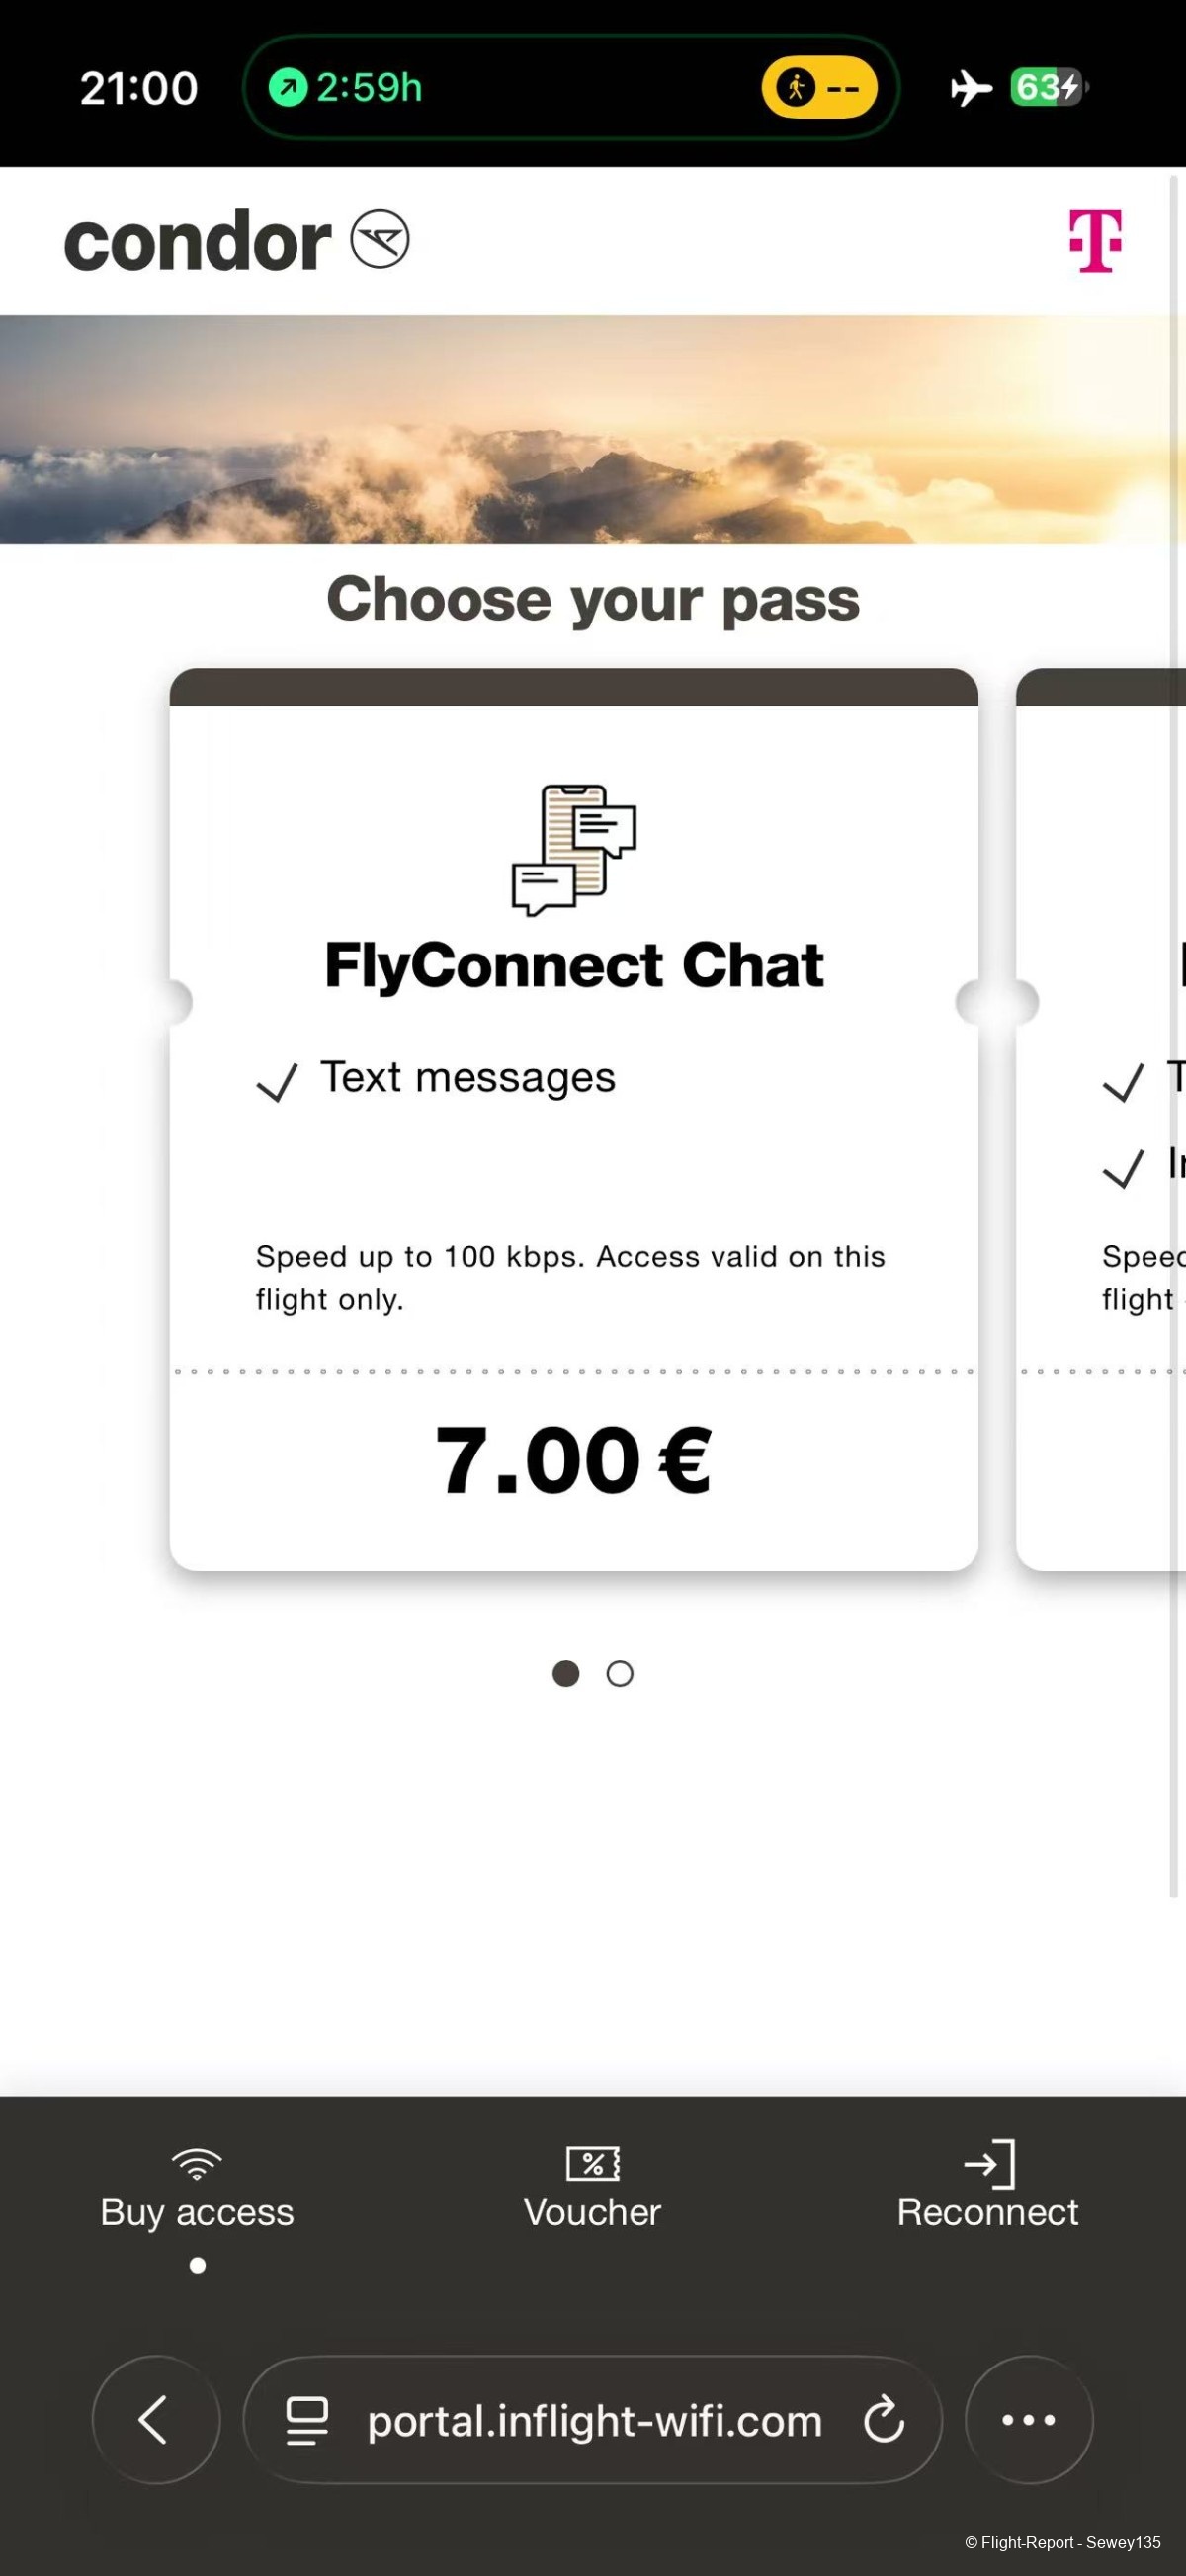
Task: Switch to the second carousel page dot
Action: [x=620, y=1673]
